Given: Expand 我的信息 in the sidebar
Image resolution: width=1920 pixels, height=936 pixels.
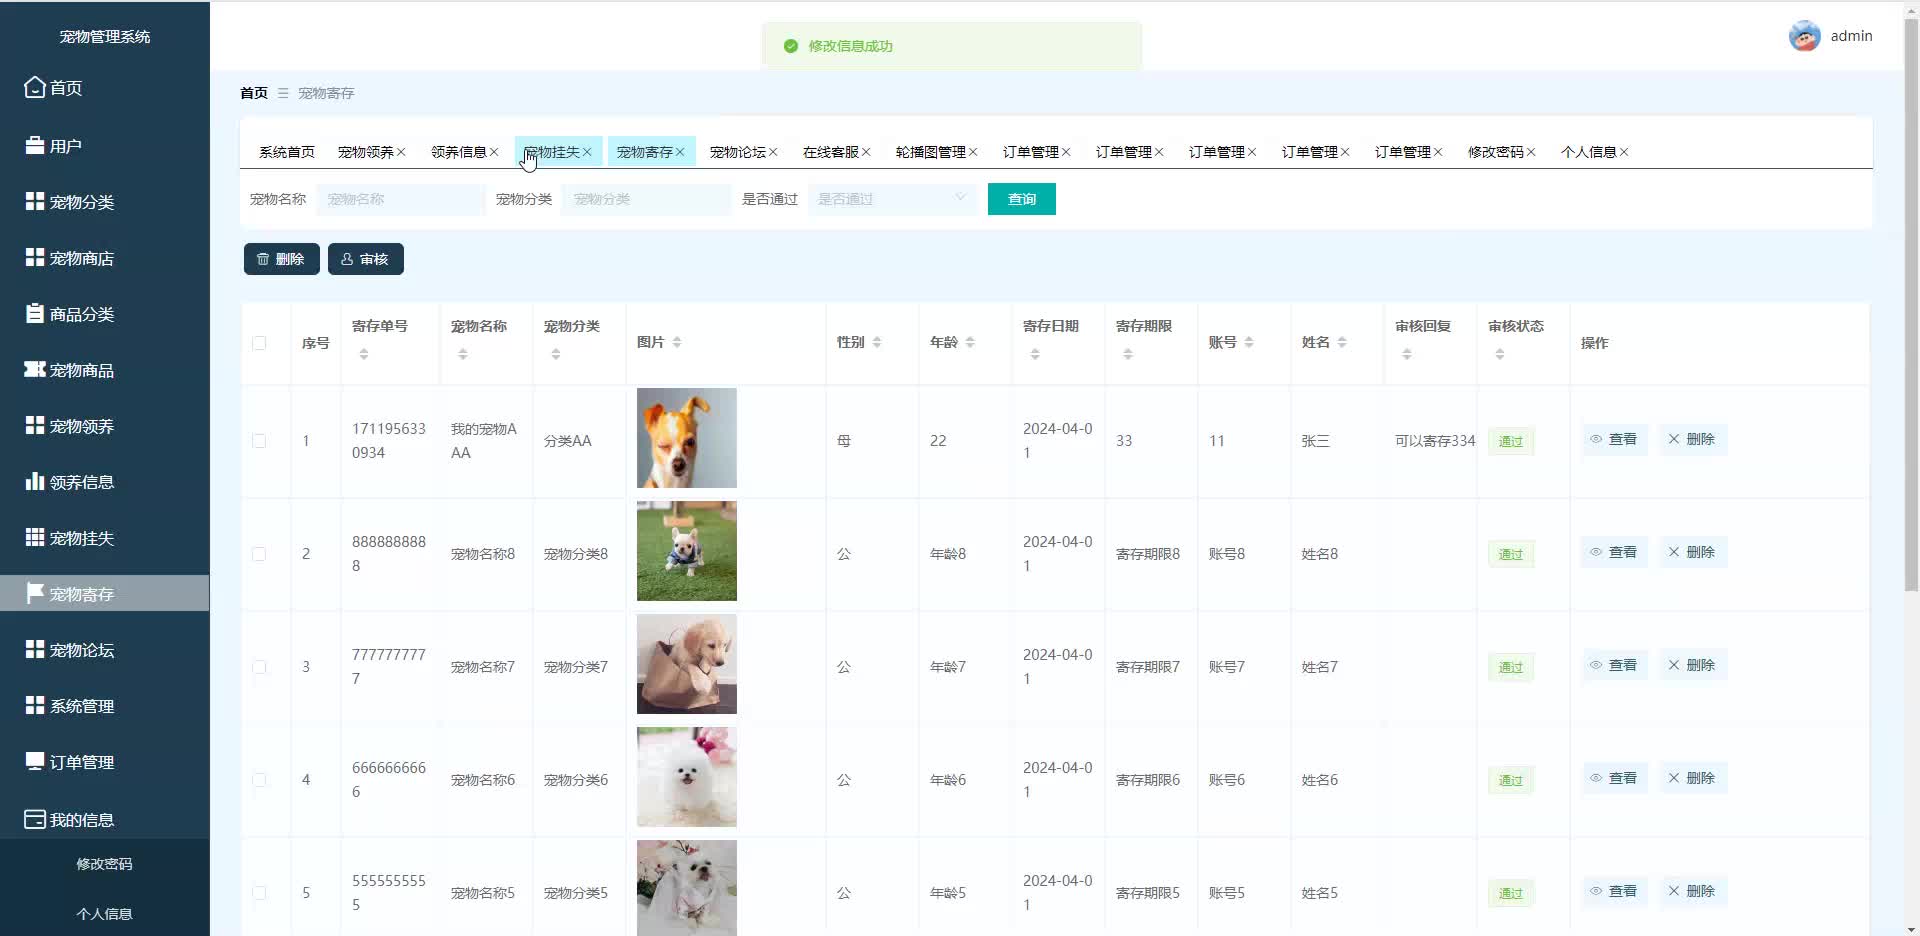Looking at the screenshot, I should pos(104,820).
